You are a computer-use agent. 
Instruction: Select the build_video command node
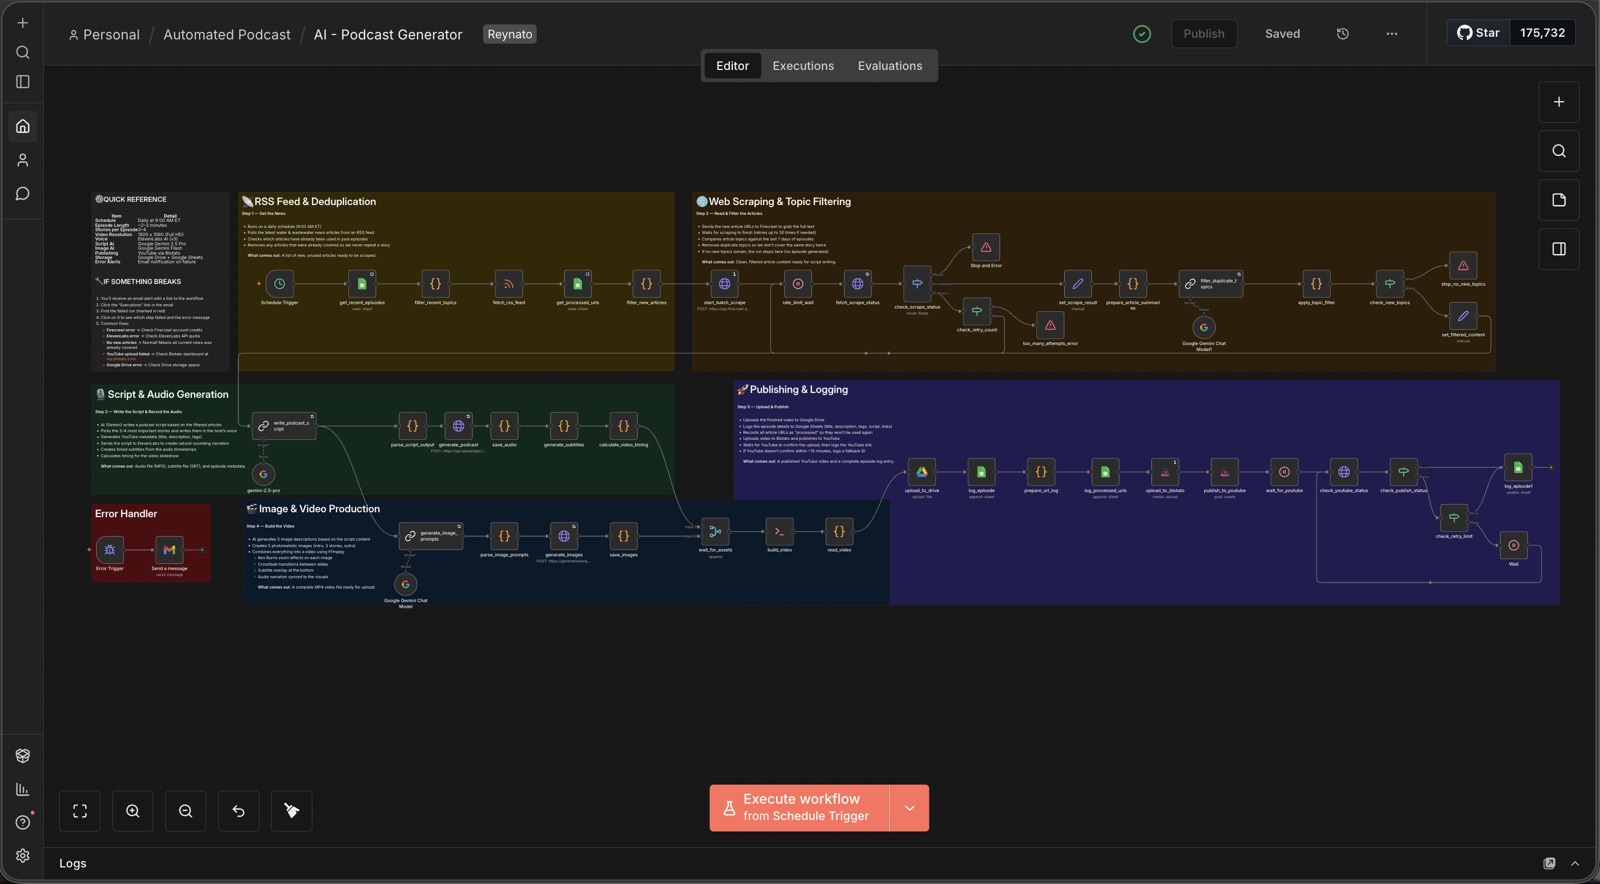(779, 531)
